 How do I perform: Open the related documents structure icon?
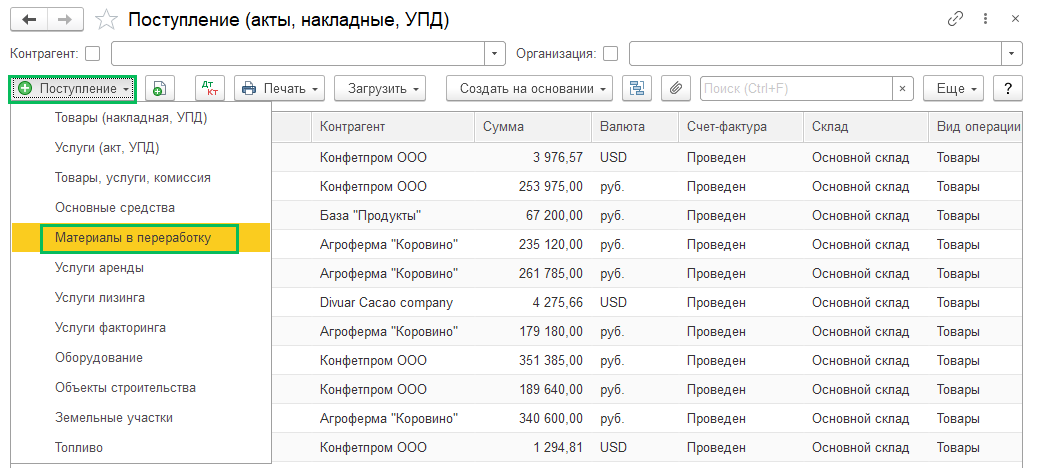point(637,88)
